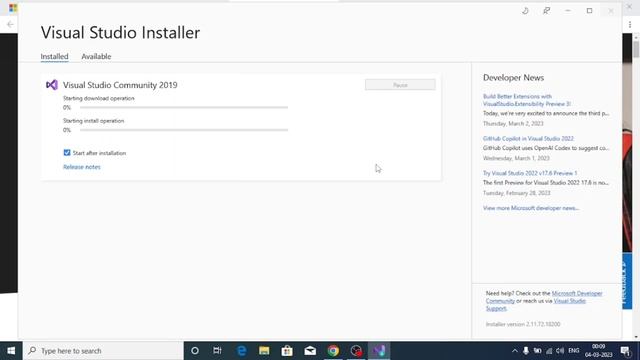Switch to Google Chrome in taskbar
This screenshot has height=360, width=640.
pos(333,351)
